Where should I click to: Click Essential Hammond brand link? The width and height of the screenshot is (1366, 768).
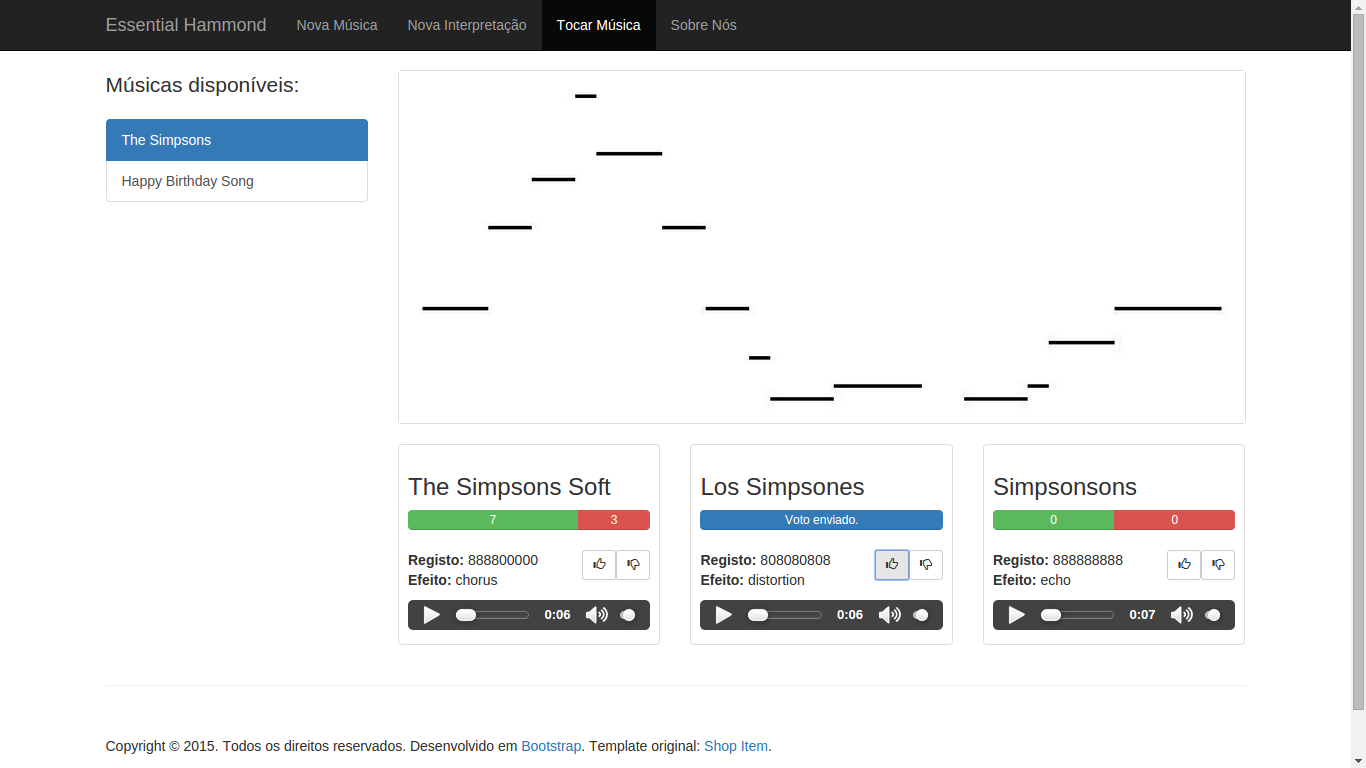pyautogui.click(x=186, y=25)
